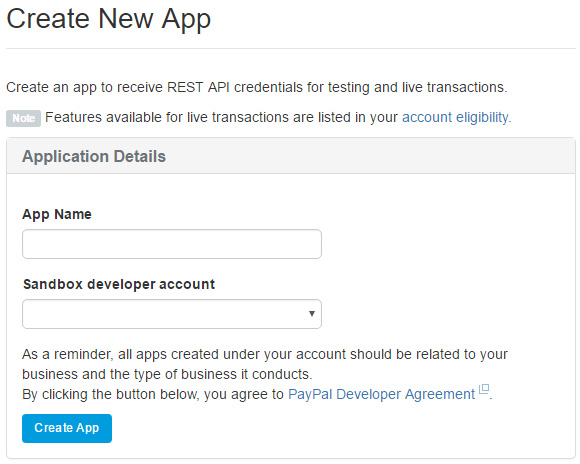The width and height of the screenshot is (580, 464).
Task: Click the App Name input field
Action: pos(172,244)
